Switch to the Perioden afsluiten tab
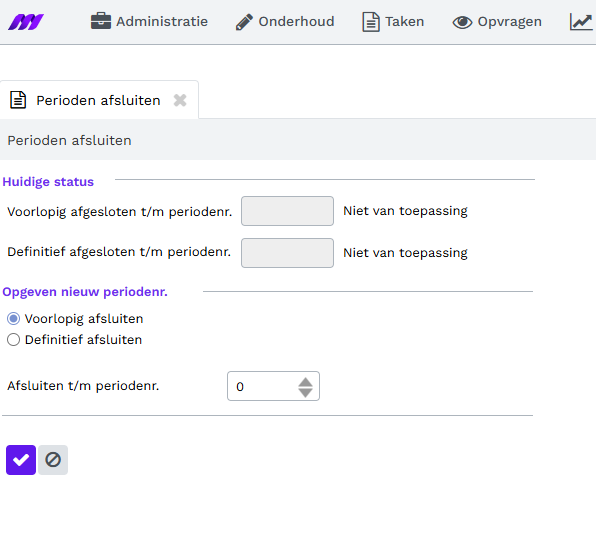This screenshot has width=596, height=548. click(x=98, y=100)
